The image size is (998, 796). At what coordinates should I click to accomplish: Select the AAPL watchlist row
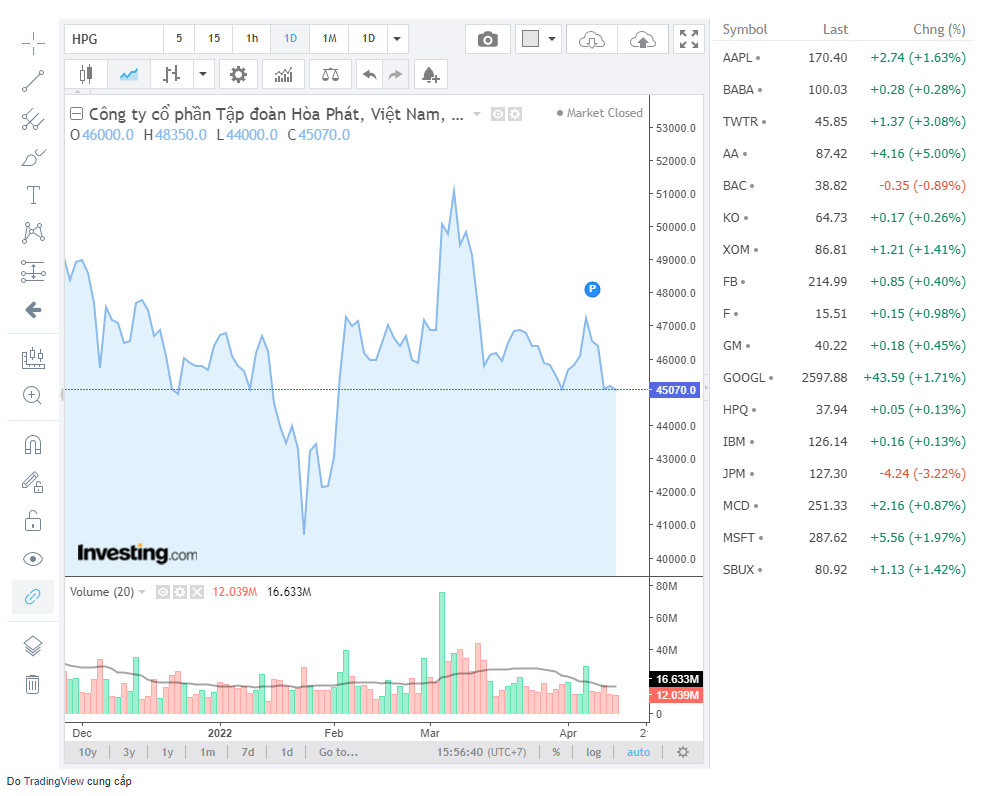click(x=843, y=57)
